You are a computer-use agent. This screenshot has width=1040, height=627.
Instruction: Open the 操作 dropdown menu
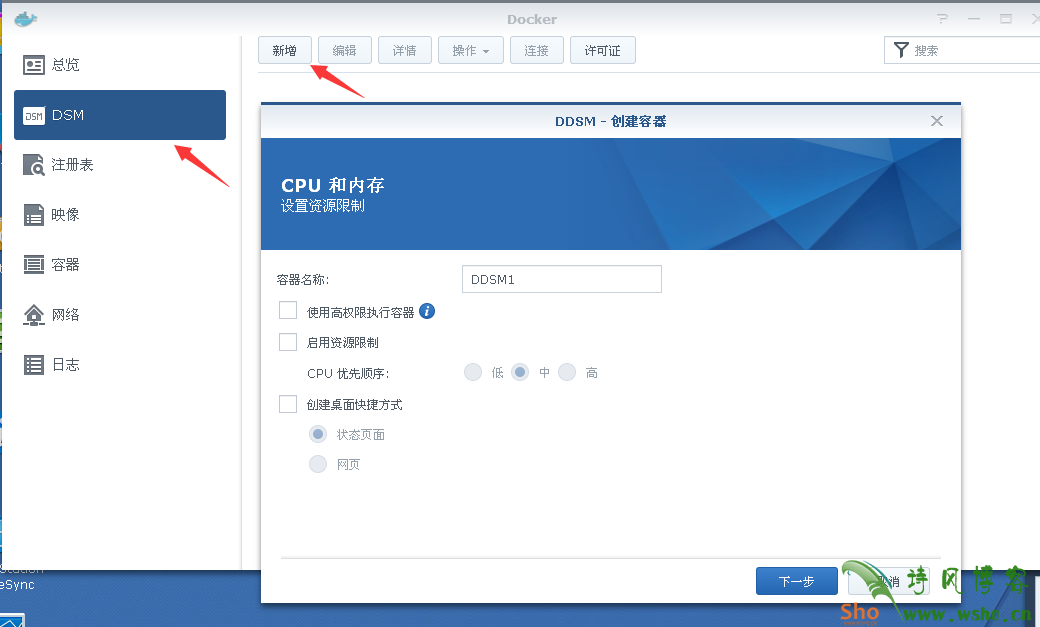click(470, 49)
